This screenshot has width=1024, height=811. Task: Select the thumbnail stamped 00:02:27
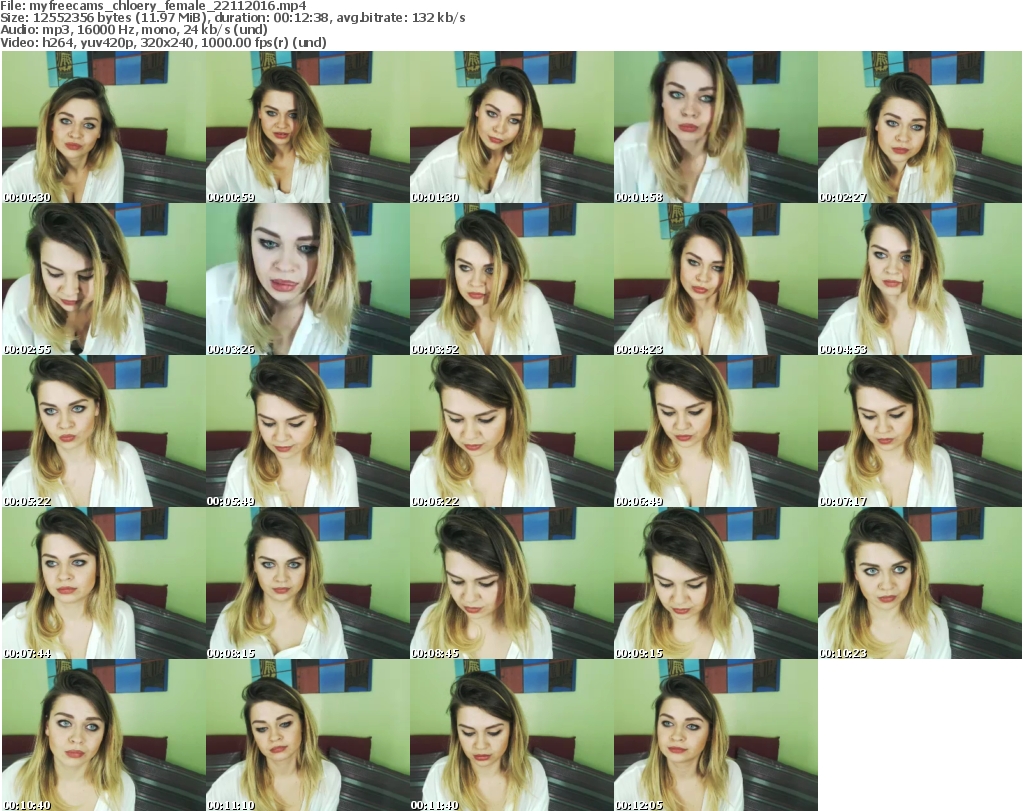[920, 127]
